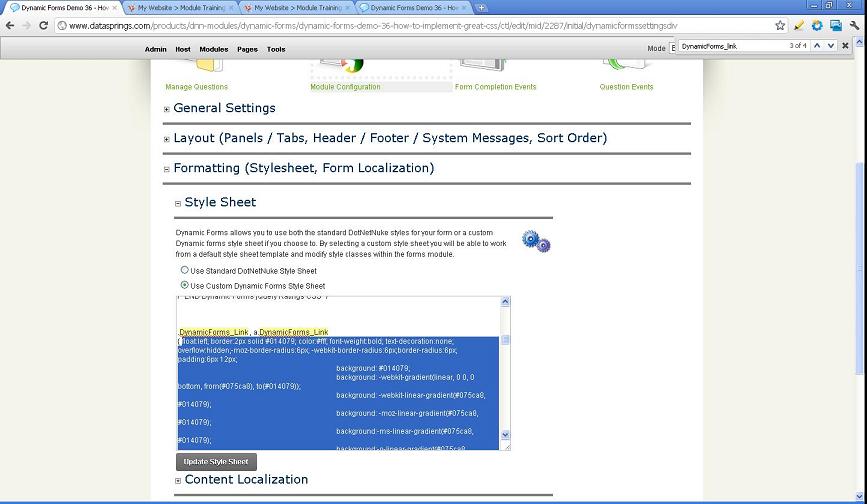Screen dimensions: 867x504
Task: Open the Admin menu
Action: coord(155,49)
